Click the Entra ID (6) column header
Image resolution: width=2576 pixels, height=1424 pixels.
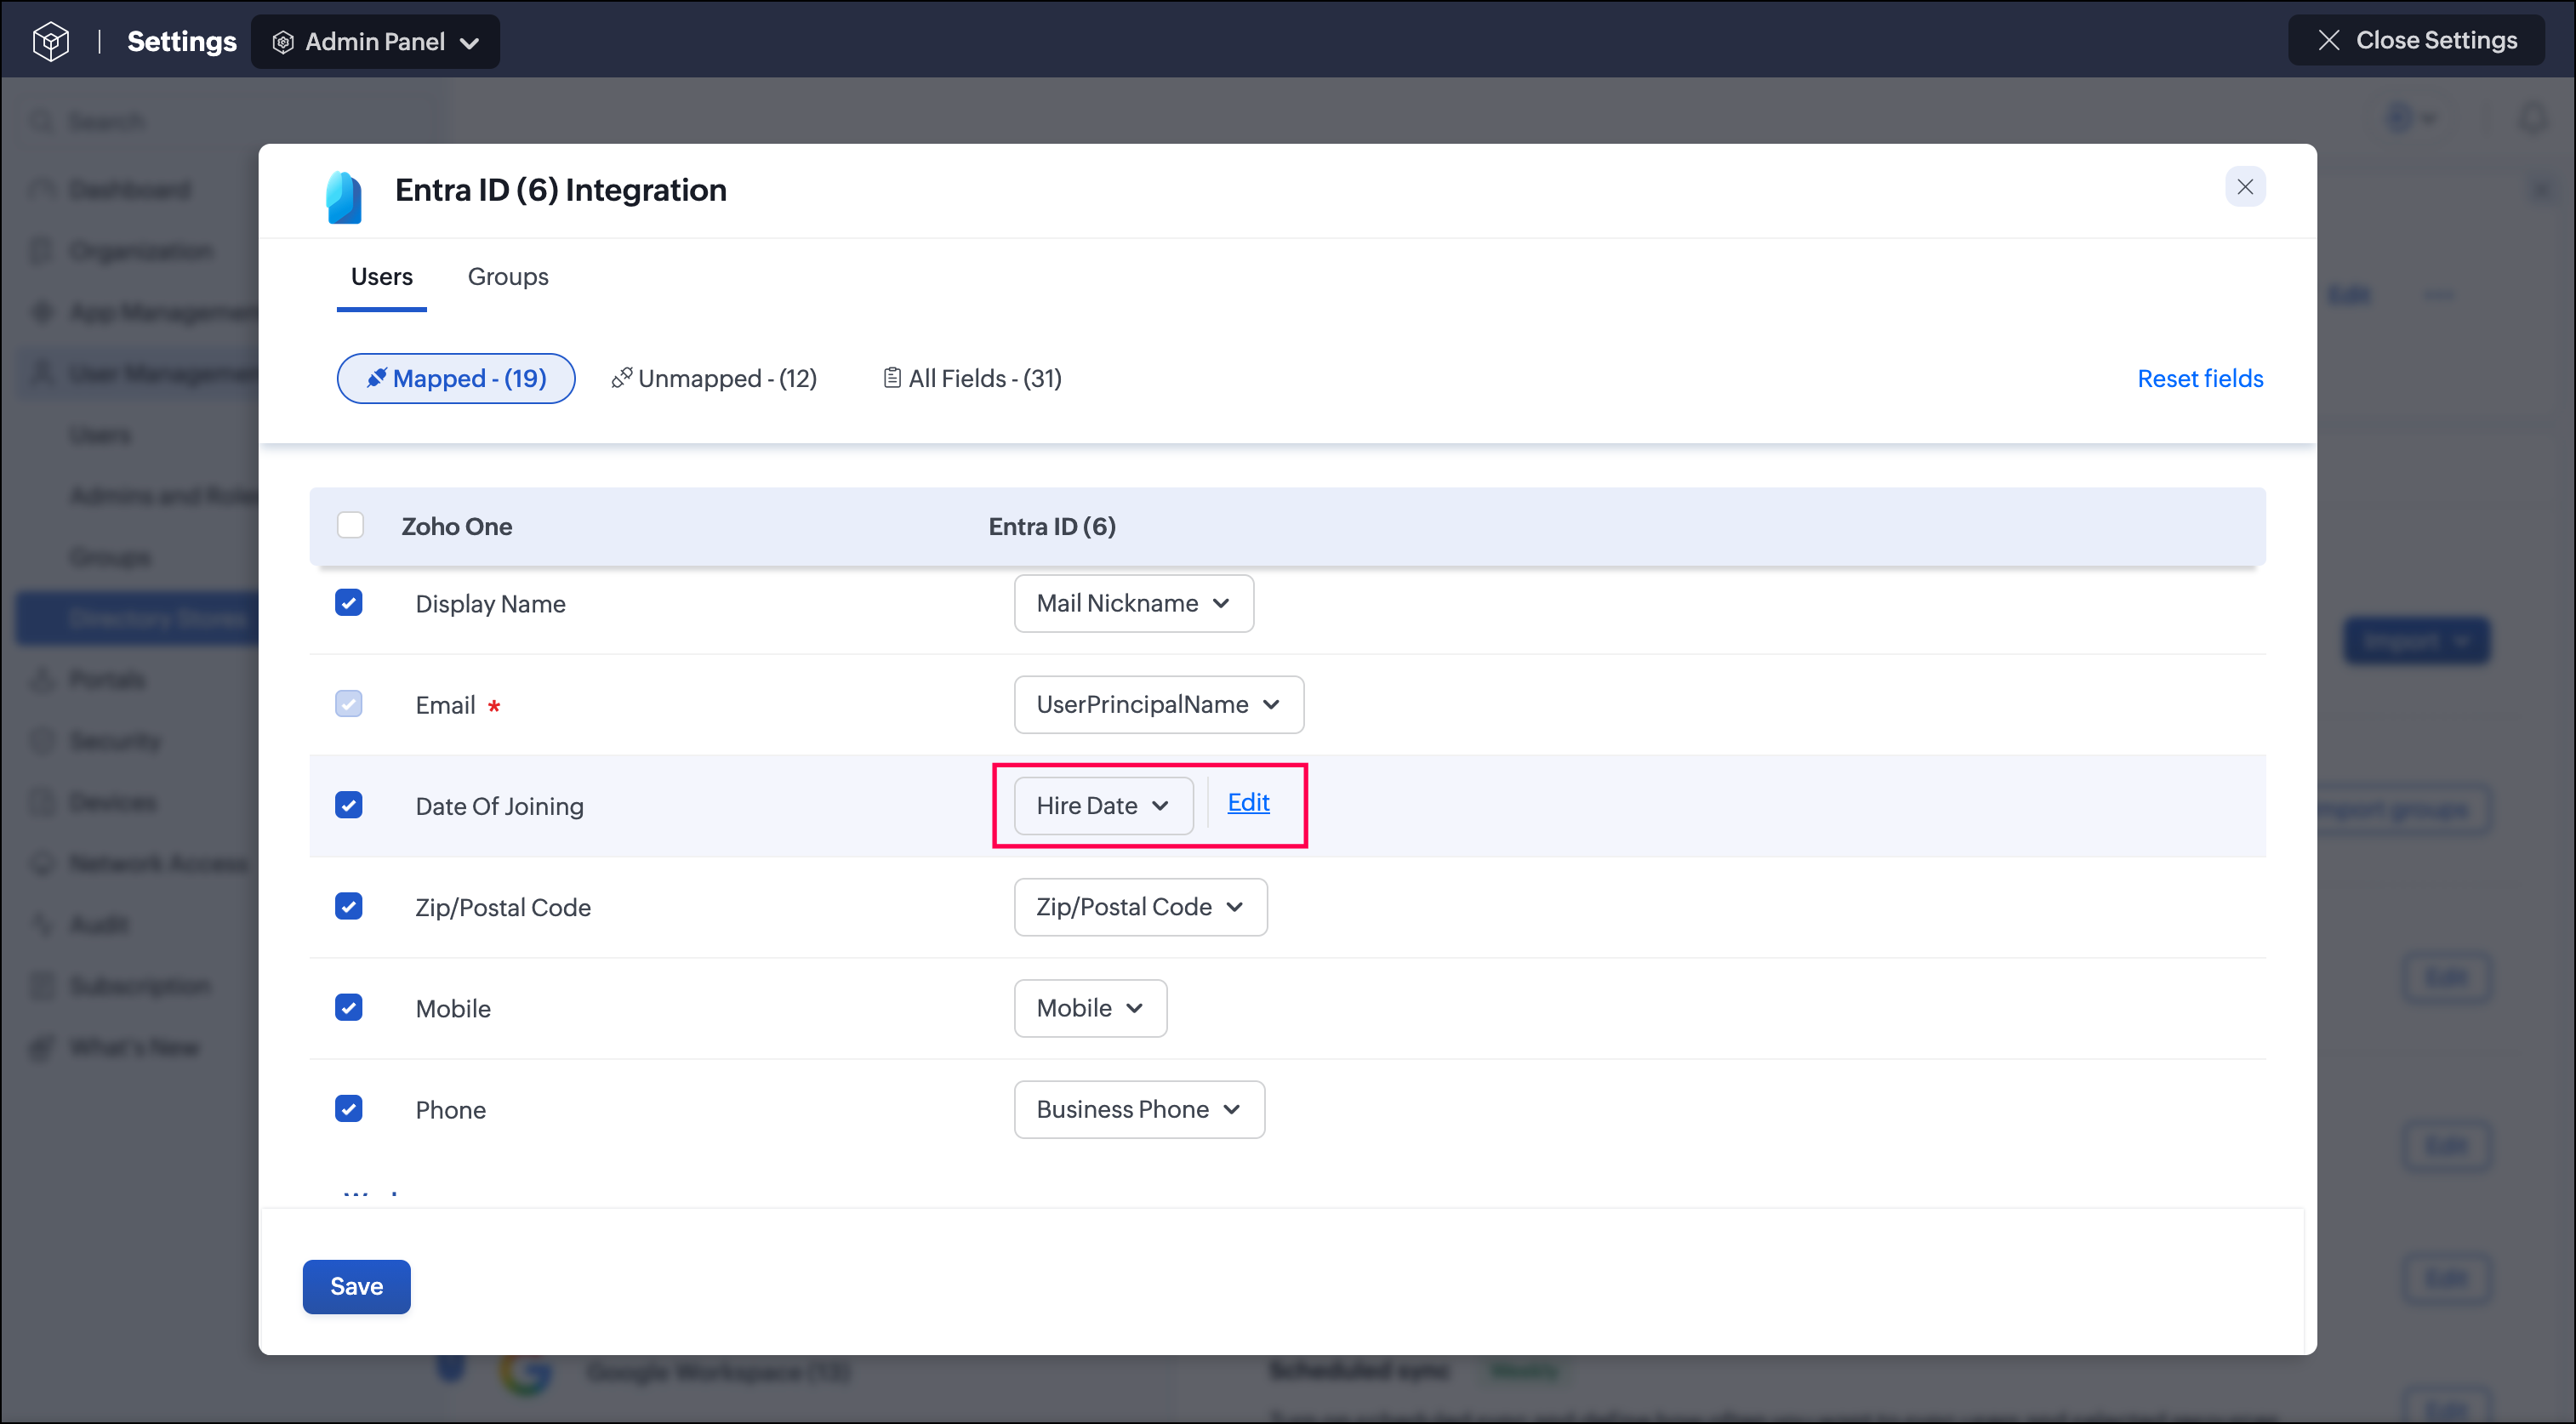(x=1052, y=526)
